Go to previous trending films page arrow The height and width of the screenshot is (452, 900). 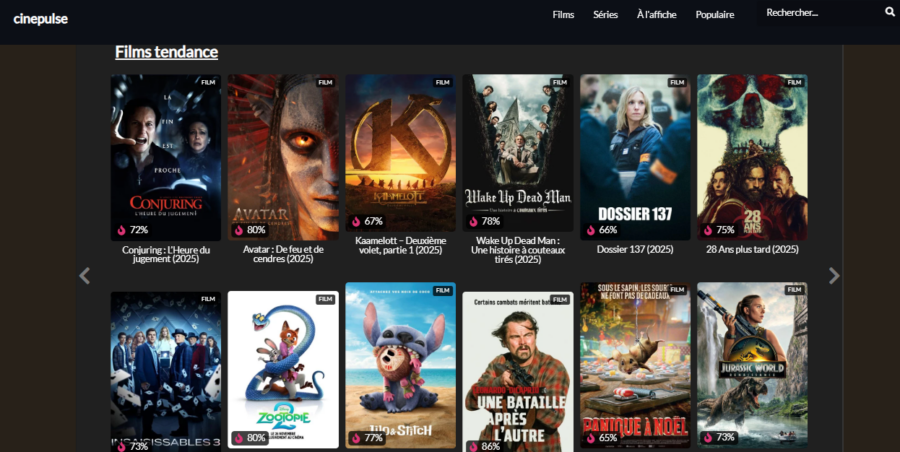coord(84,276)
